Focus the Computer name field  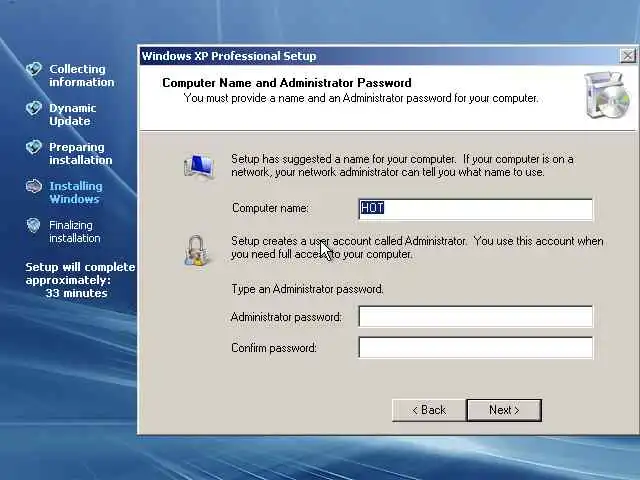476,209
